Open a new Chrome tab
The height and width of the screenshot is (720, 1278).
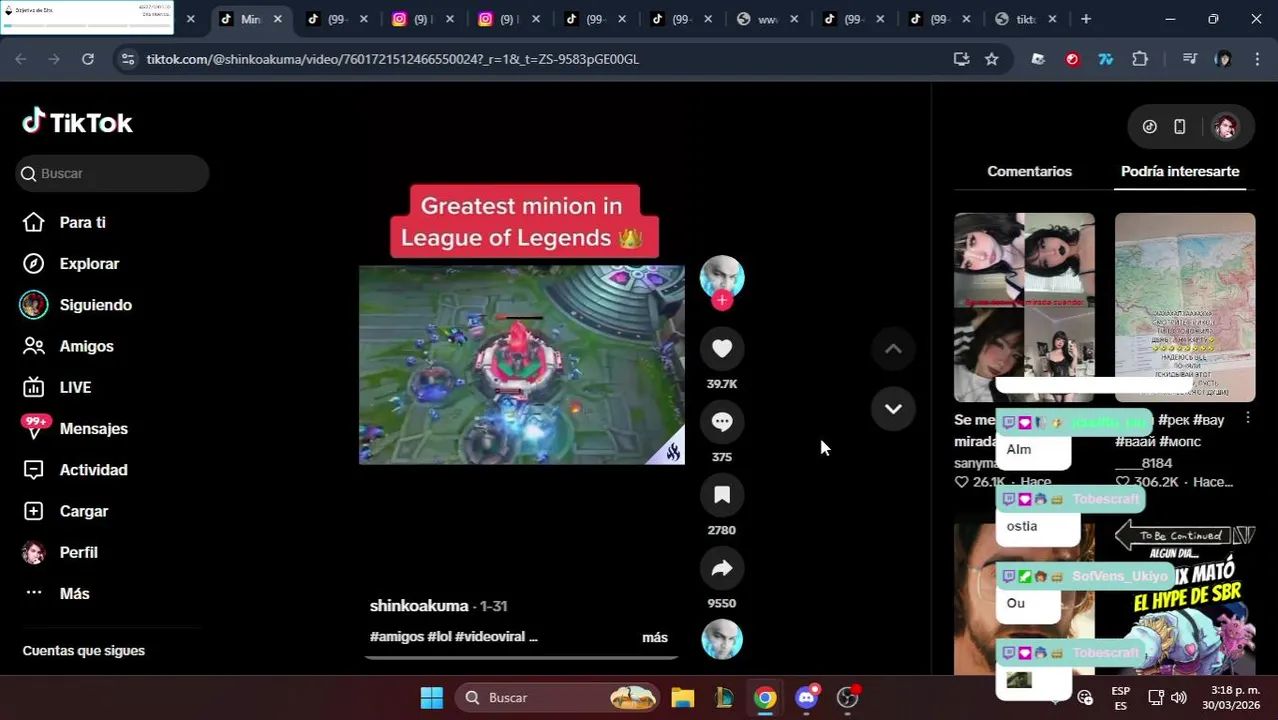(1086, 19)
